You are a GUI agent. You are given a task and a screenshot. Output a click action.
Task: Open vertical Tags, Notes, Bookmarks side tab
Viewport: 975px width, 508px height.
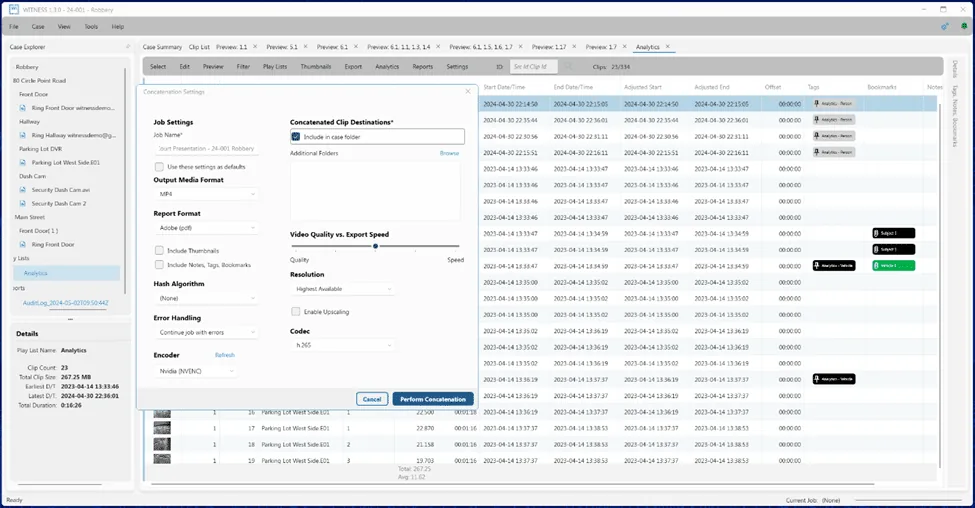pyautogui.click(x=955, y=115)
